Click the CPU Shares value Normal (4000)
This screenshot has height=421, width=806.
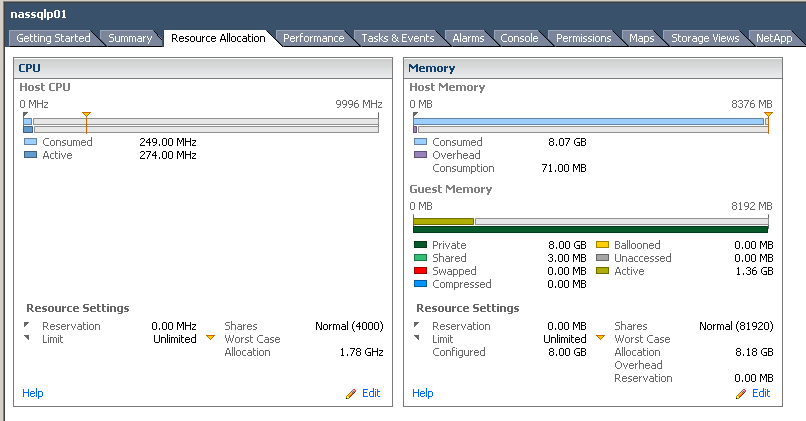(349, 326)
